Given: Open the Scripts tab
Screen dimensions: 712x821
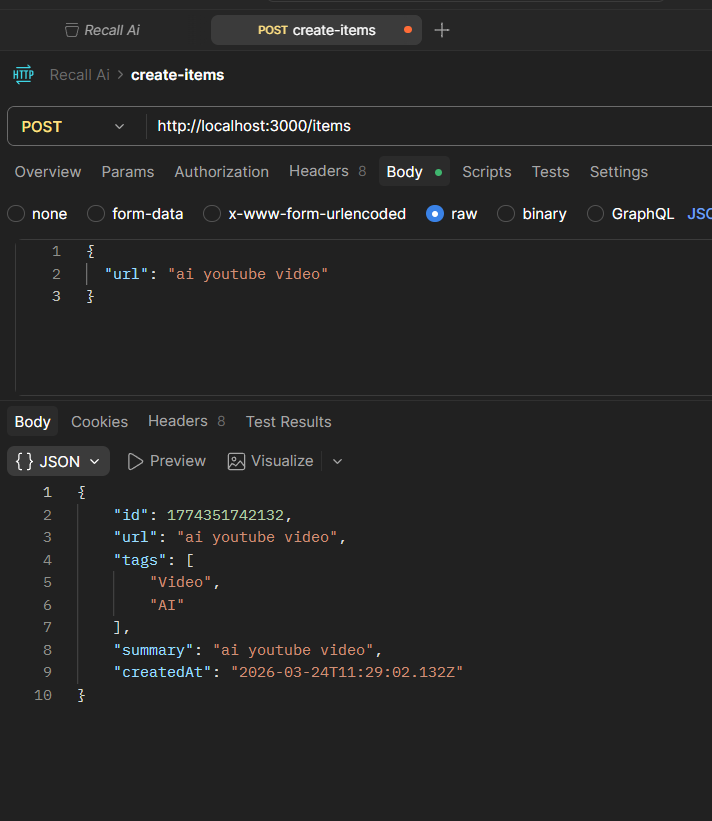Looking at the screenshot, I should point(486,172).
